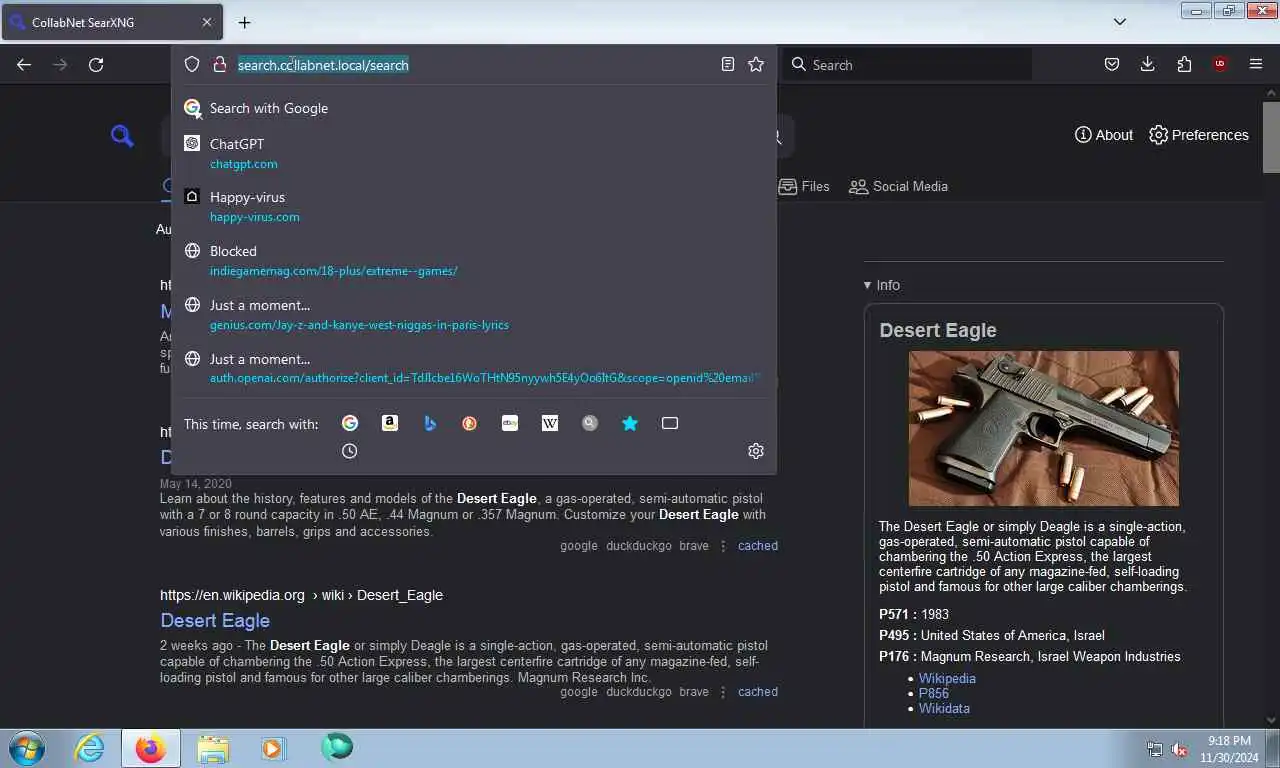
Task: Open the Pocket save icon
Action: (1112, 65)
